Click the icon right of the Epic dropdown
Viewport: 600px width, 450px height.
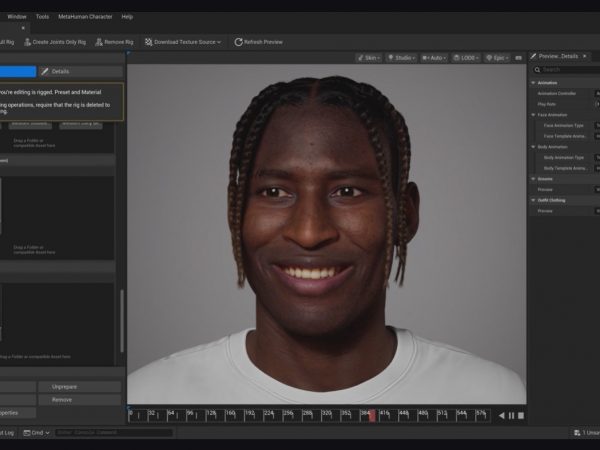(x=518, y=58)
